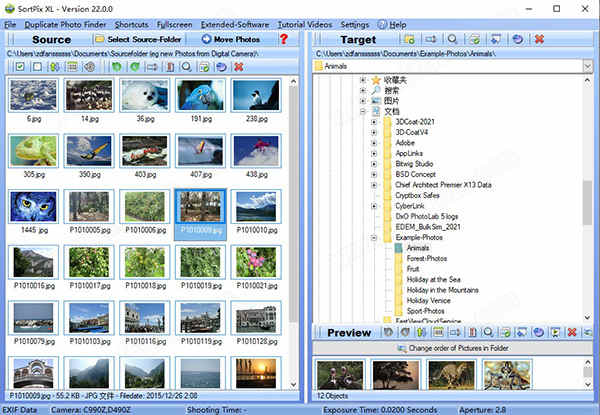Image resolution: width=600 pixels, height=415 pixels.
Task: Click Change order of Pictures in Folder
Action: pyautogui.click(x=453, y=348)
